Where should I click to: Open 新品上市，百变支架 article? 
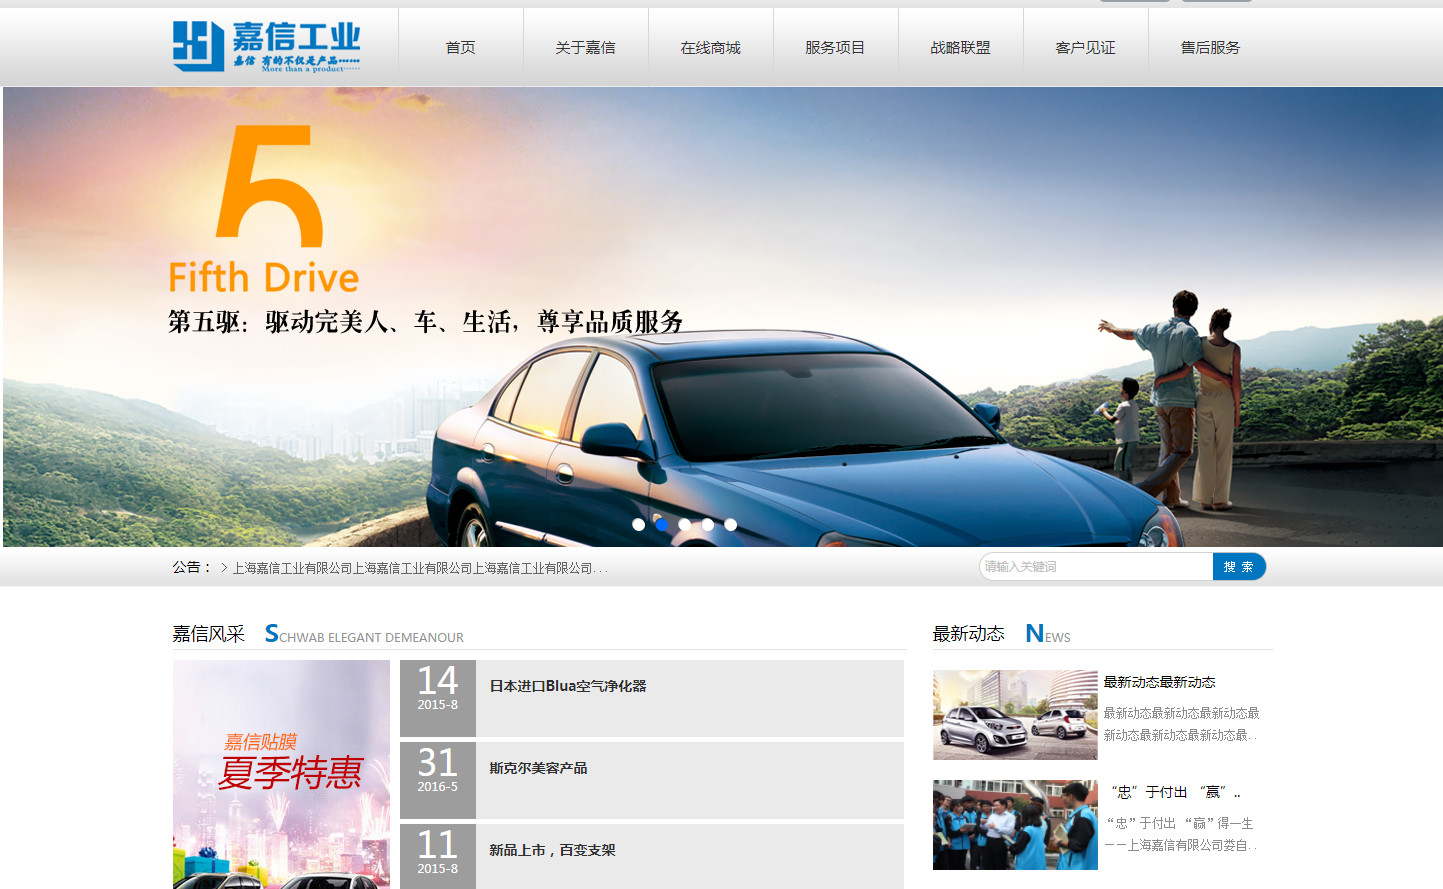[552, 850]
